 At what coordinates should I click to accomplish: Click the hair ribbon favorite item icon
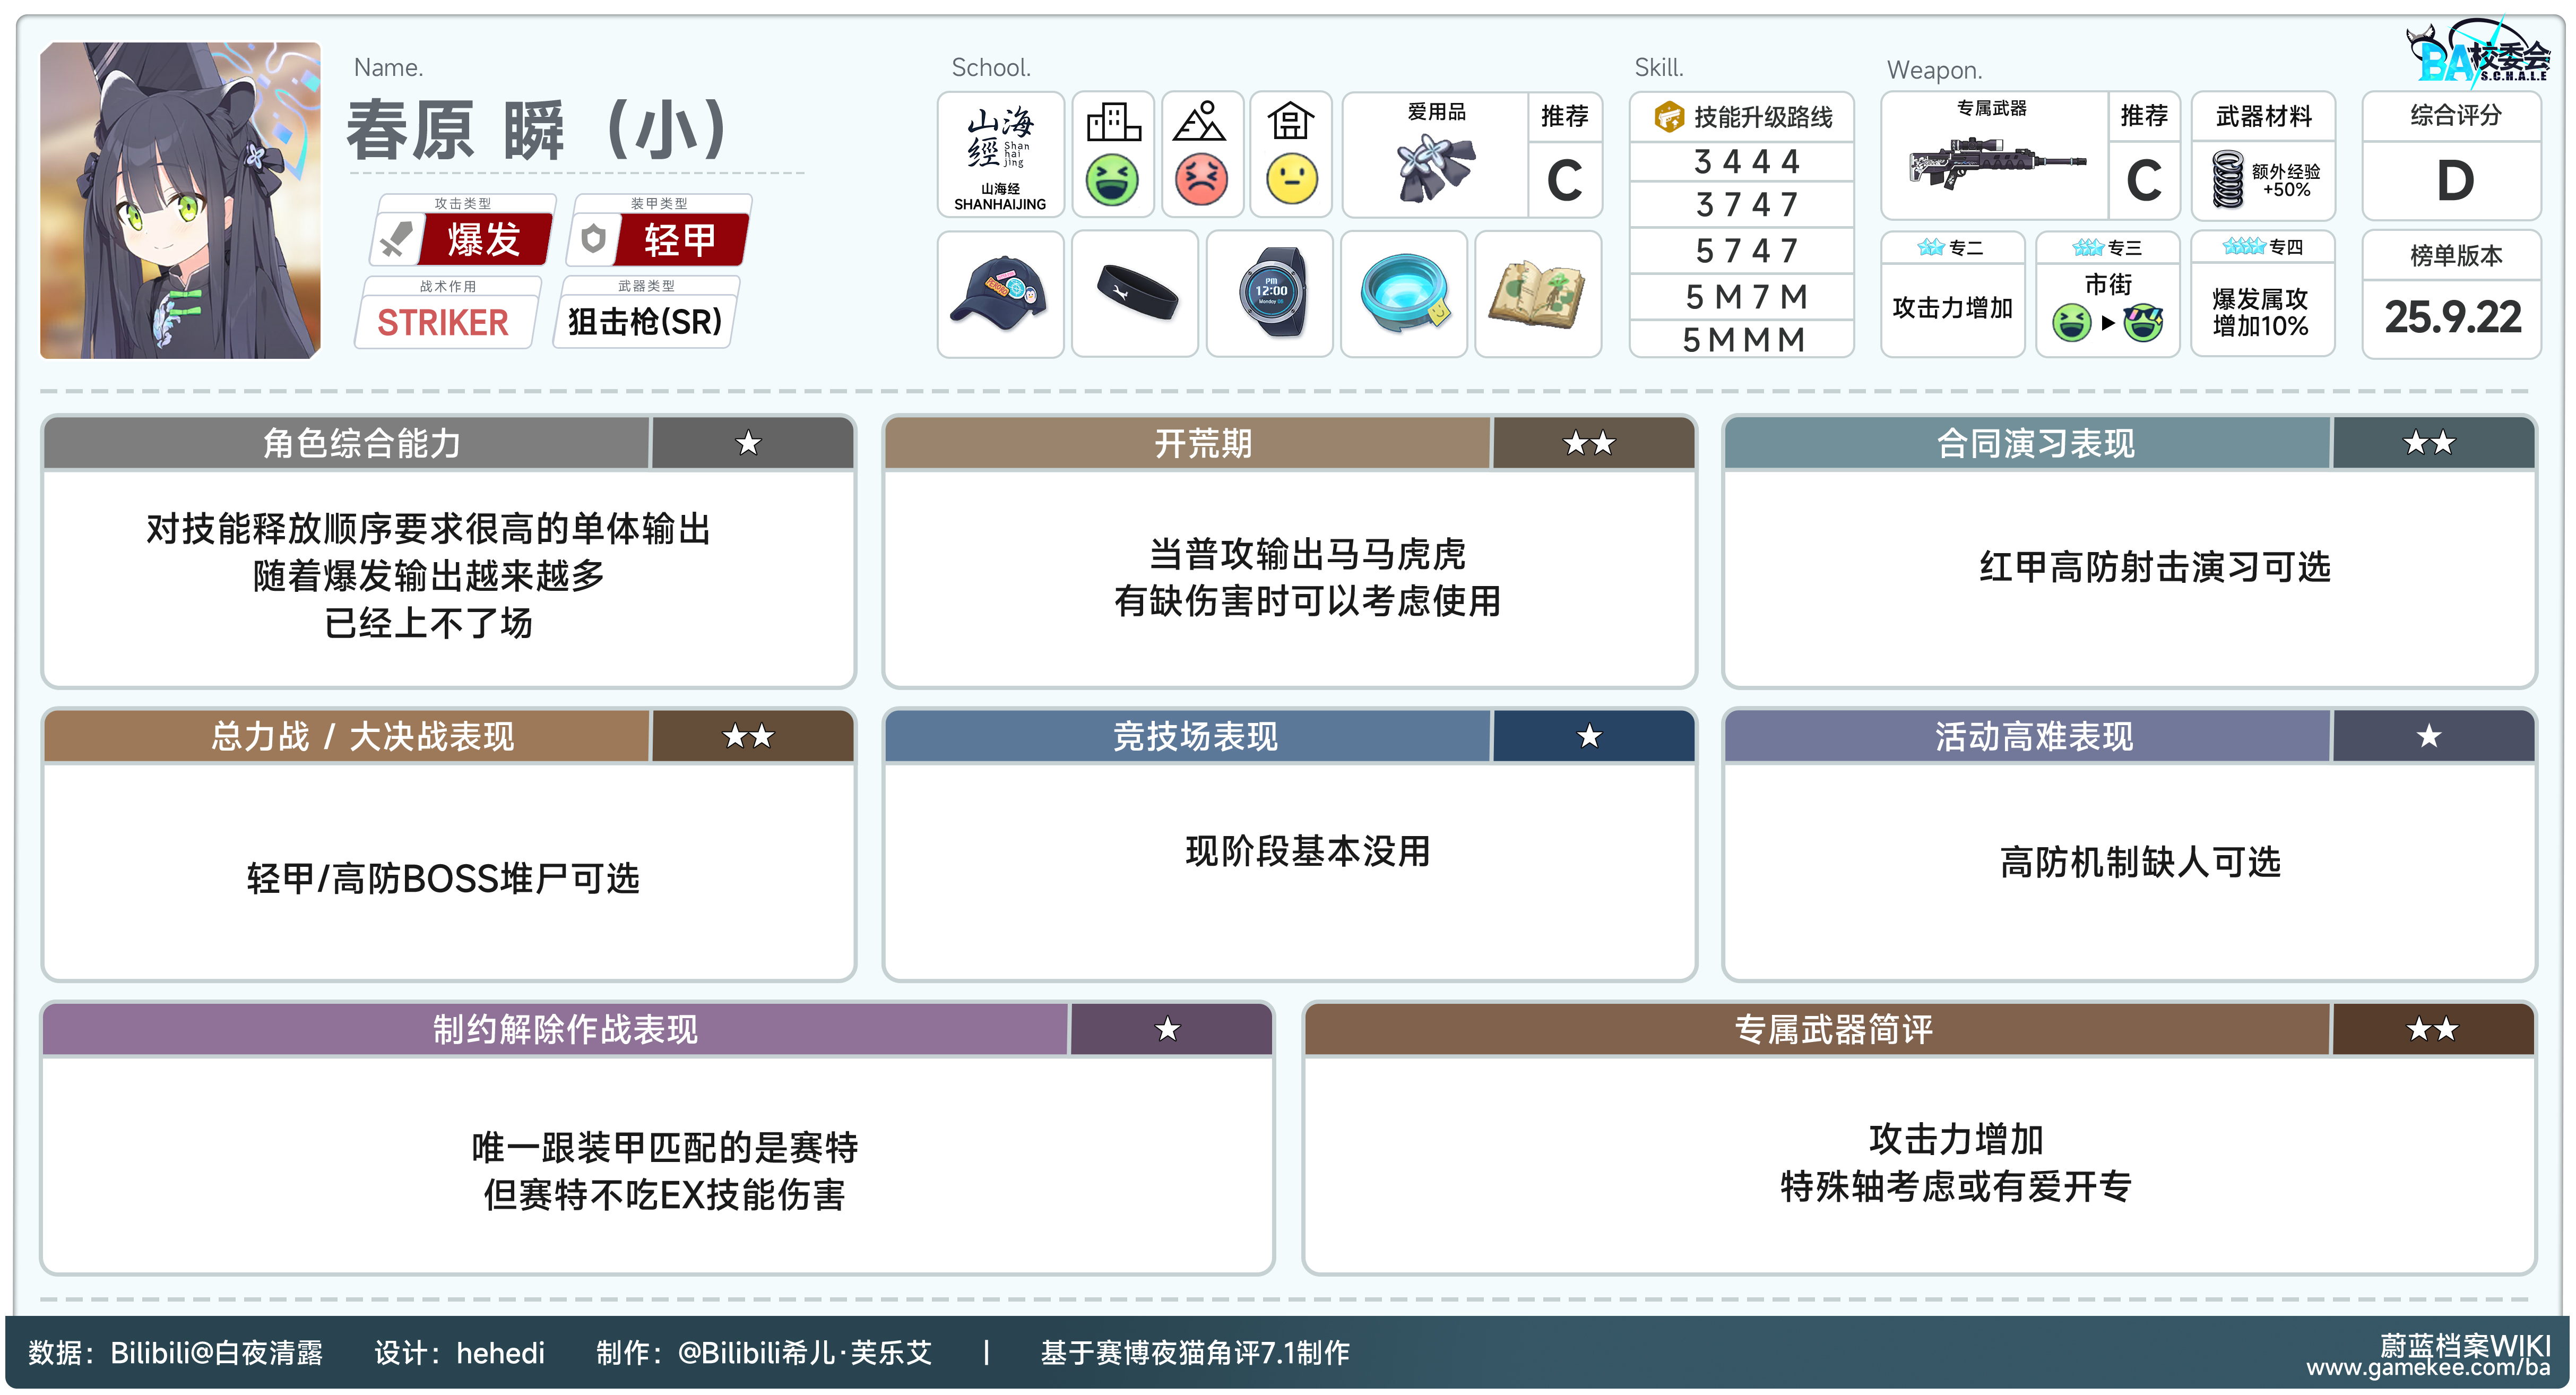click(1435, 167)
